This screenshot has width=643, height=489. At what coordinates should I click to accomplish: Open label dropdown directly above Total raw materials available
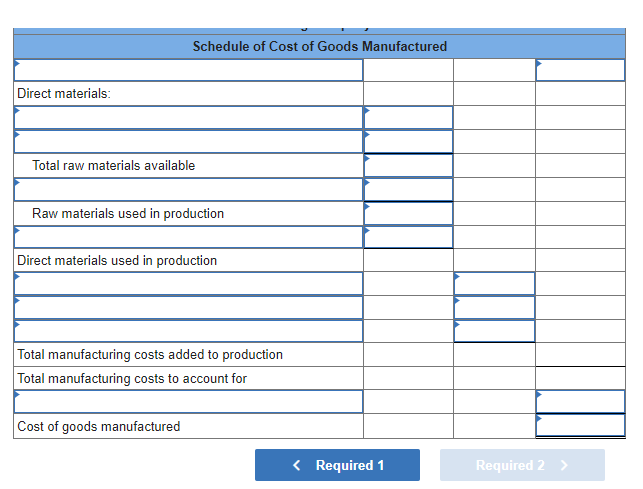pyautogui.click(x=189, y=142)
